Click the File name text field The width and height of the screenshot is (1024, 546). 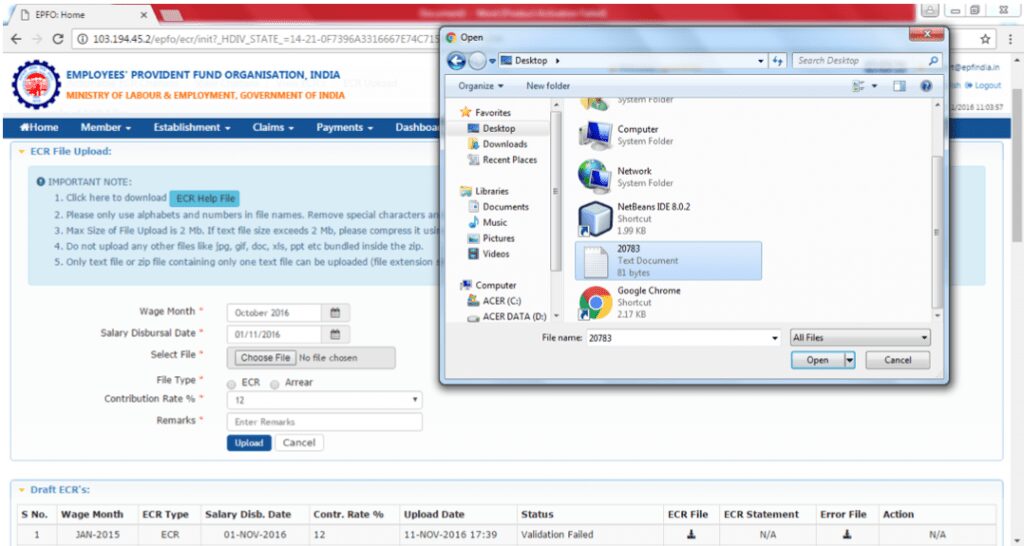pos(677,338)
